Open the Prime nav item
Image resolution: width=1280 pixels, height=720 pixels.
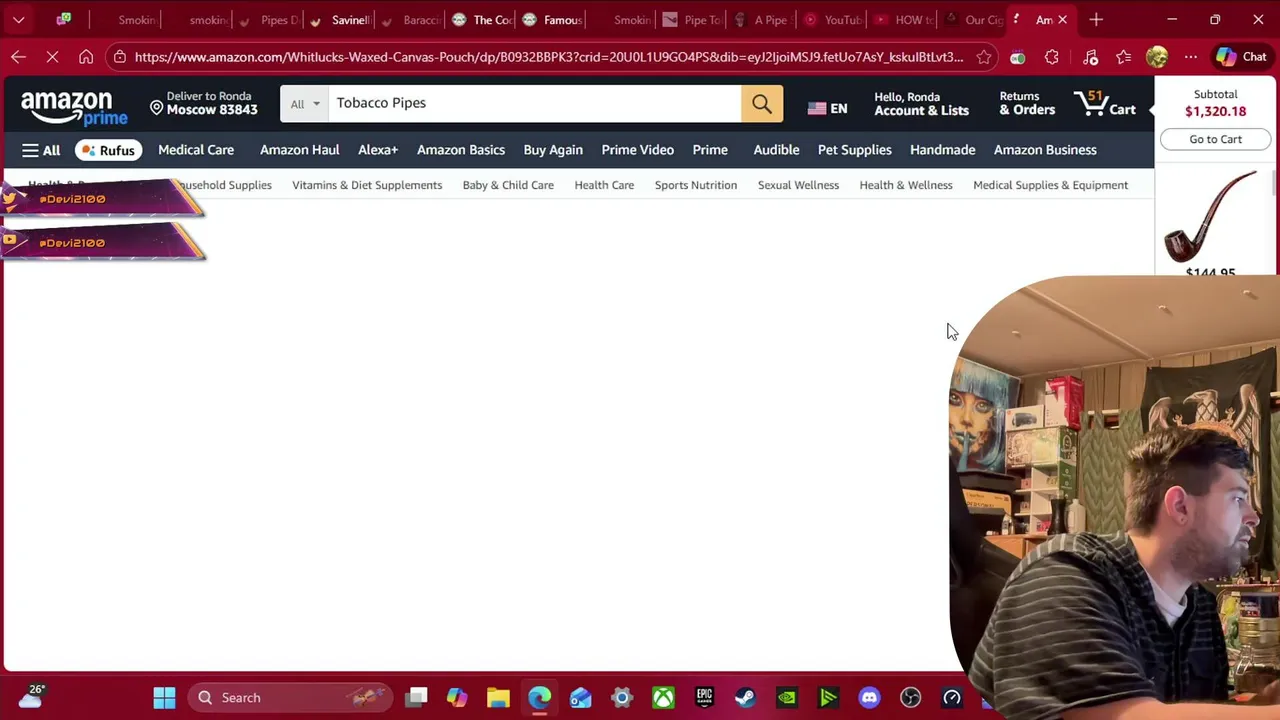tap(710, 150)
